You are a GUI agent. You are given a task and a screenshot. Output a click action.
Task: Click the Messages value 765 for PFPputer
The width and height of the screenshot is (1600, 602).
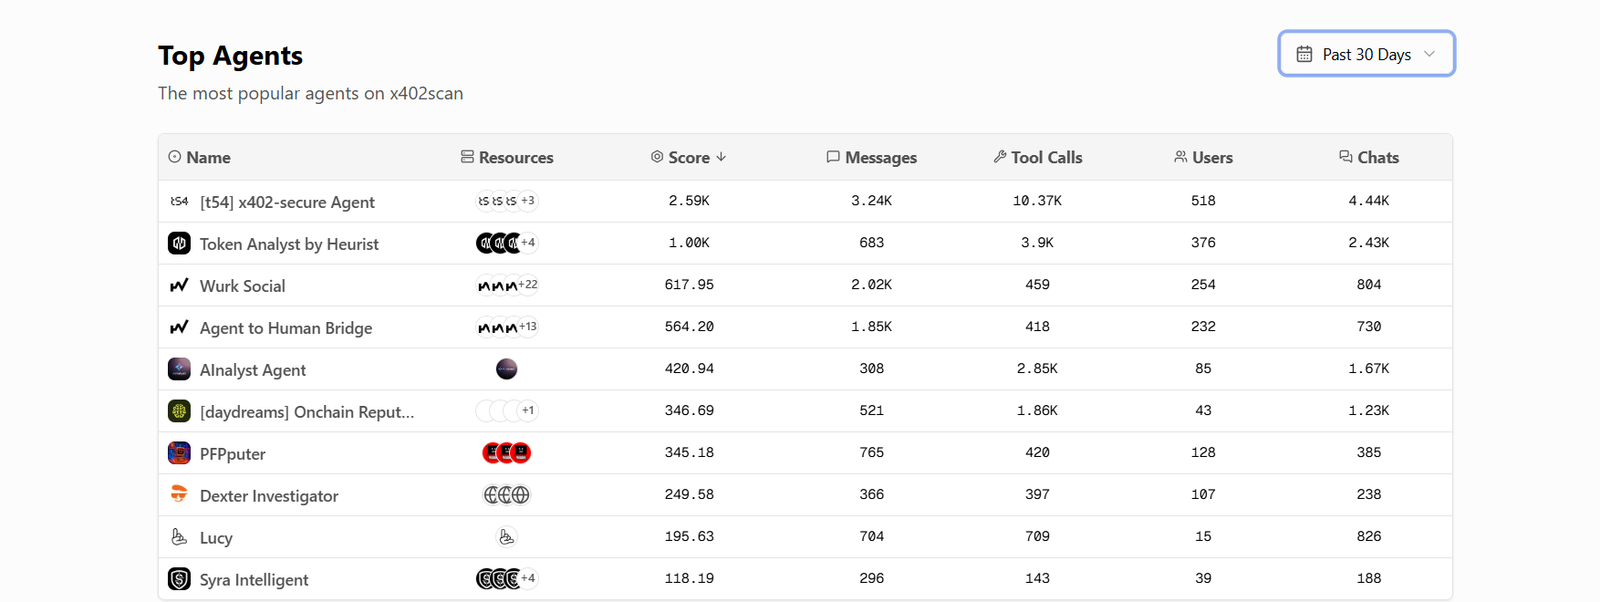point(871,453)
